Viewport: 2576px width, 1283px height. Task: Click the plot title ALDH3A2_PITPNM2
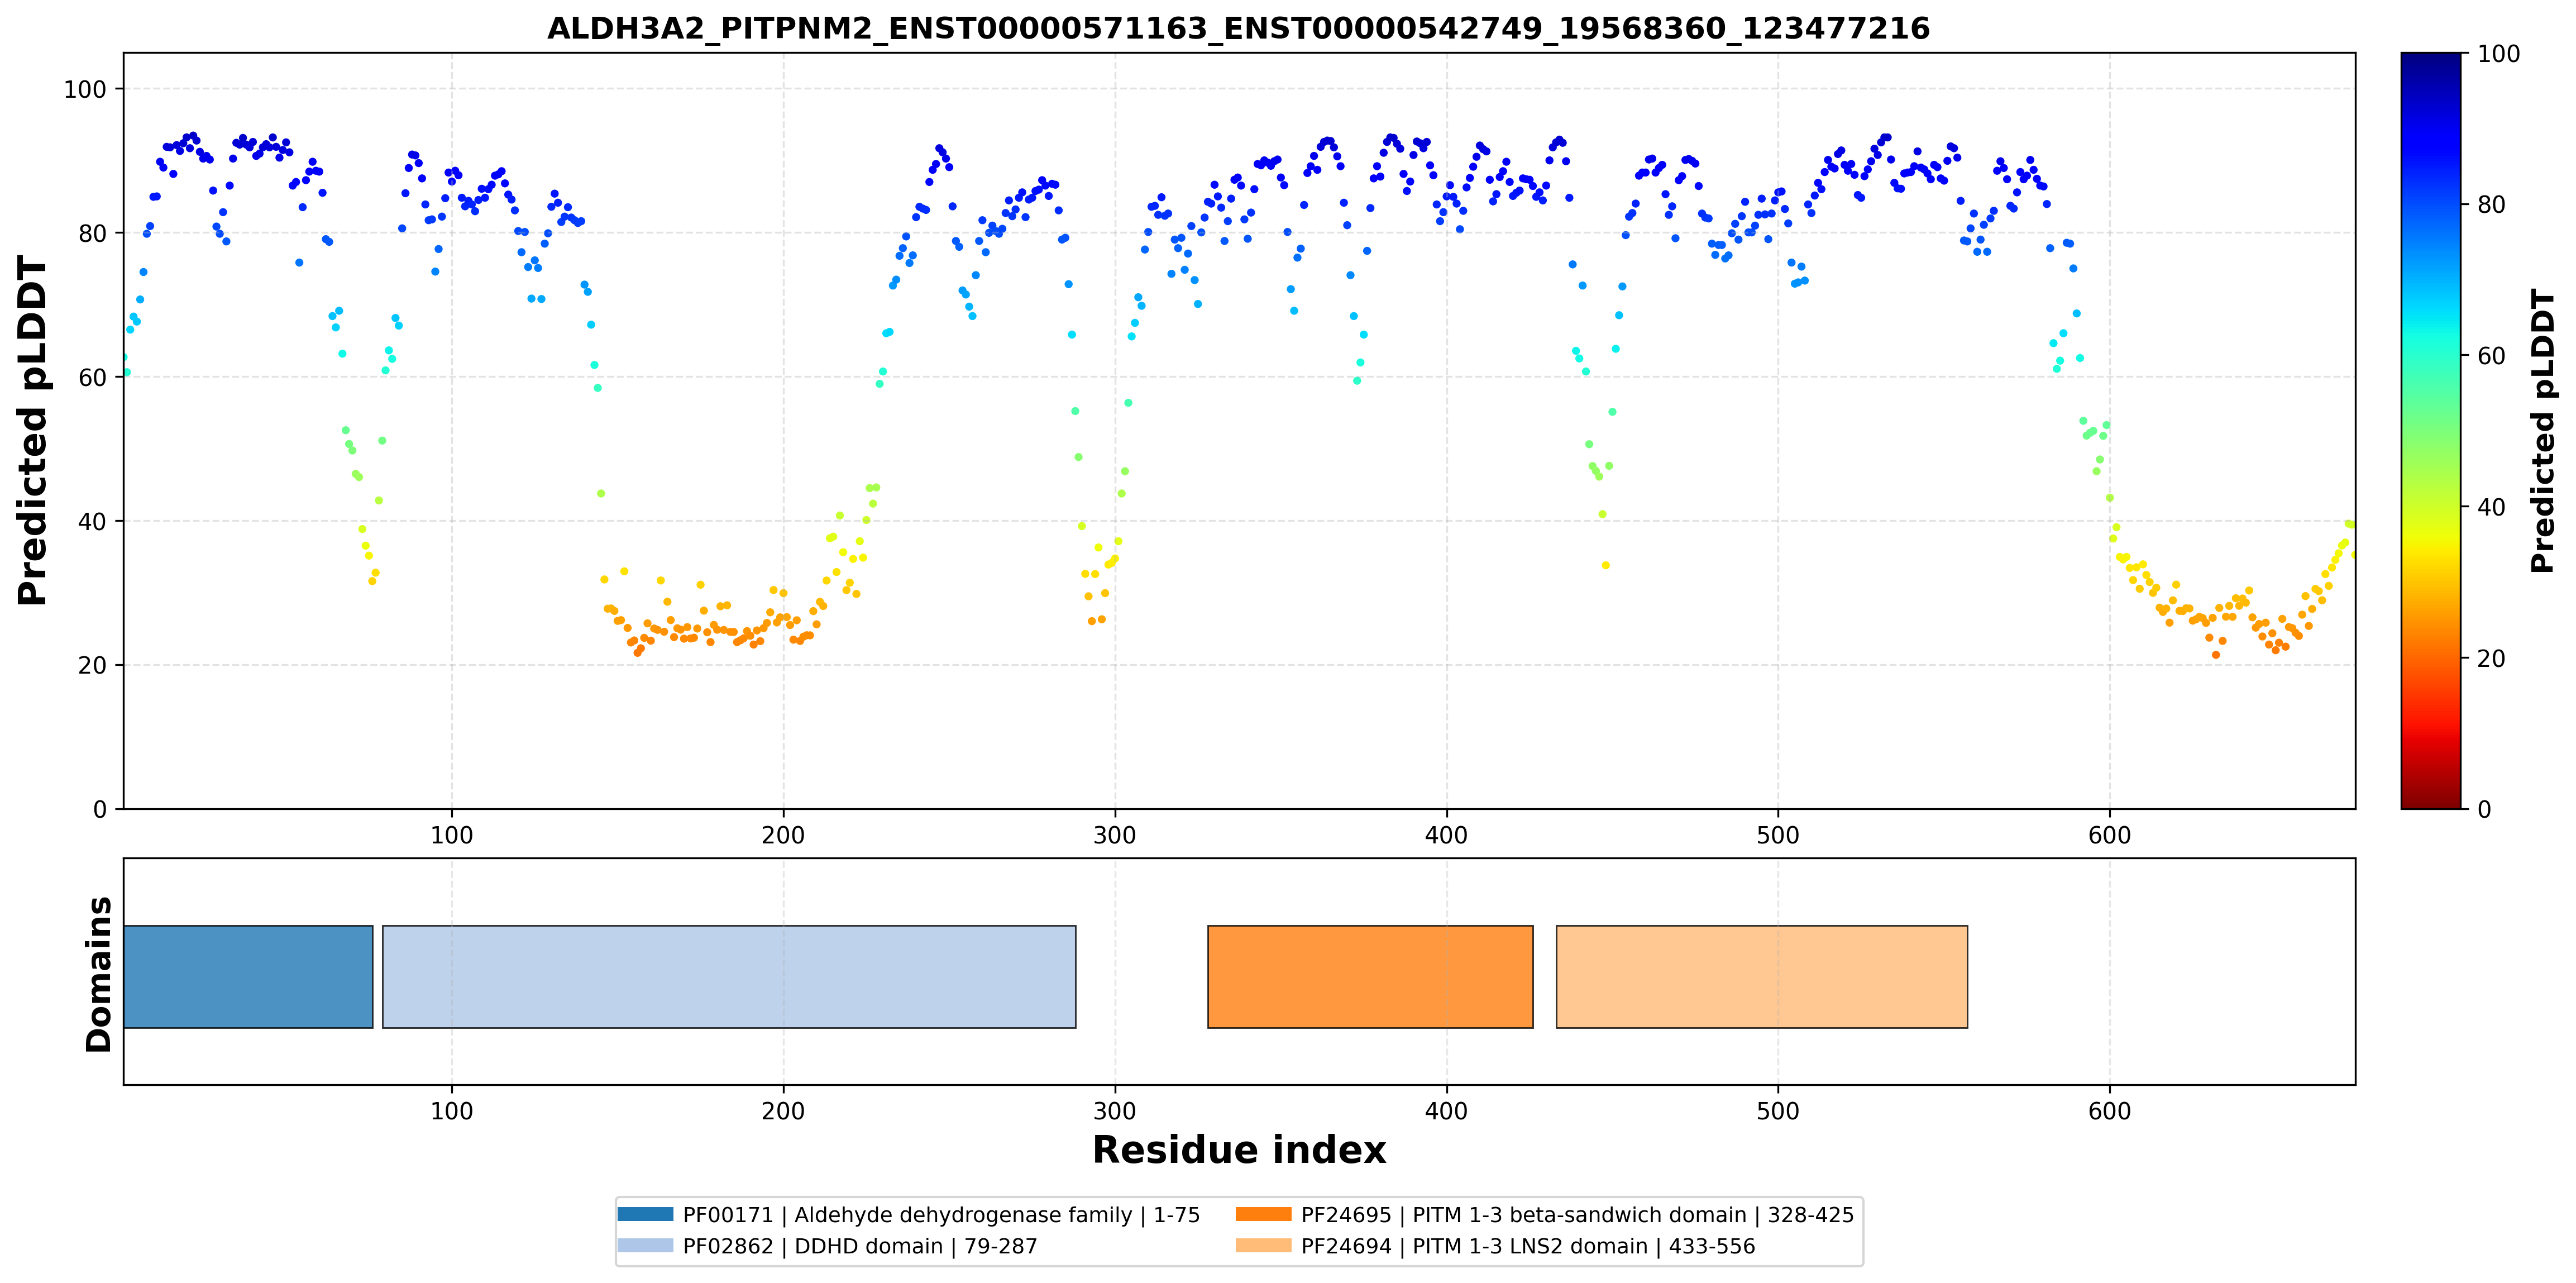pos(1238,28)
